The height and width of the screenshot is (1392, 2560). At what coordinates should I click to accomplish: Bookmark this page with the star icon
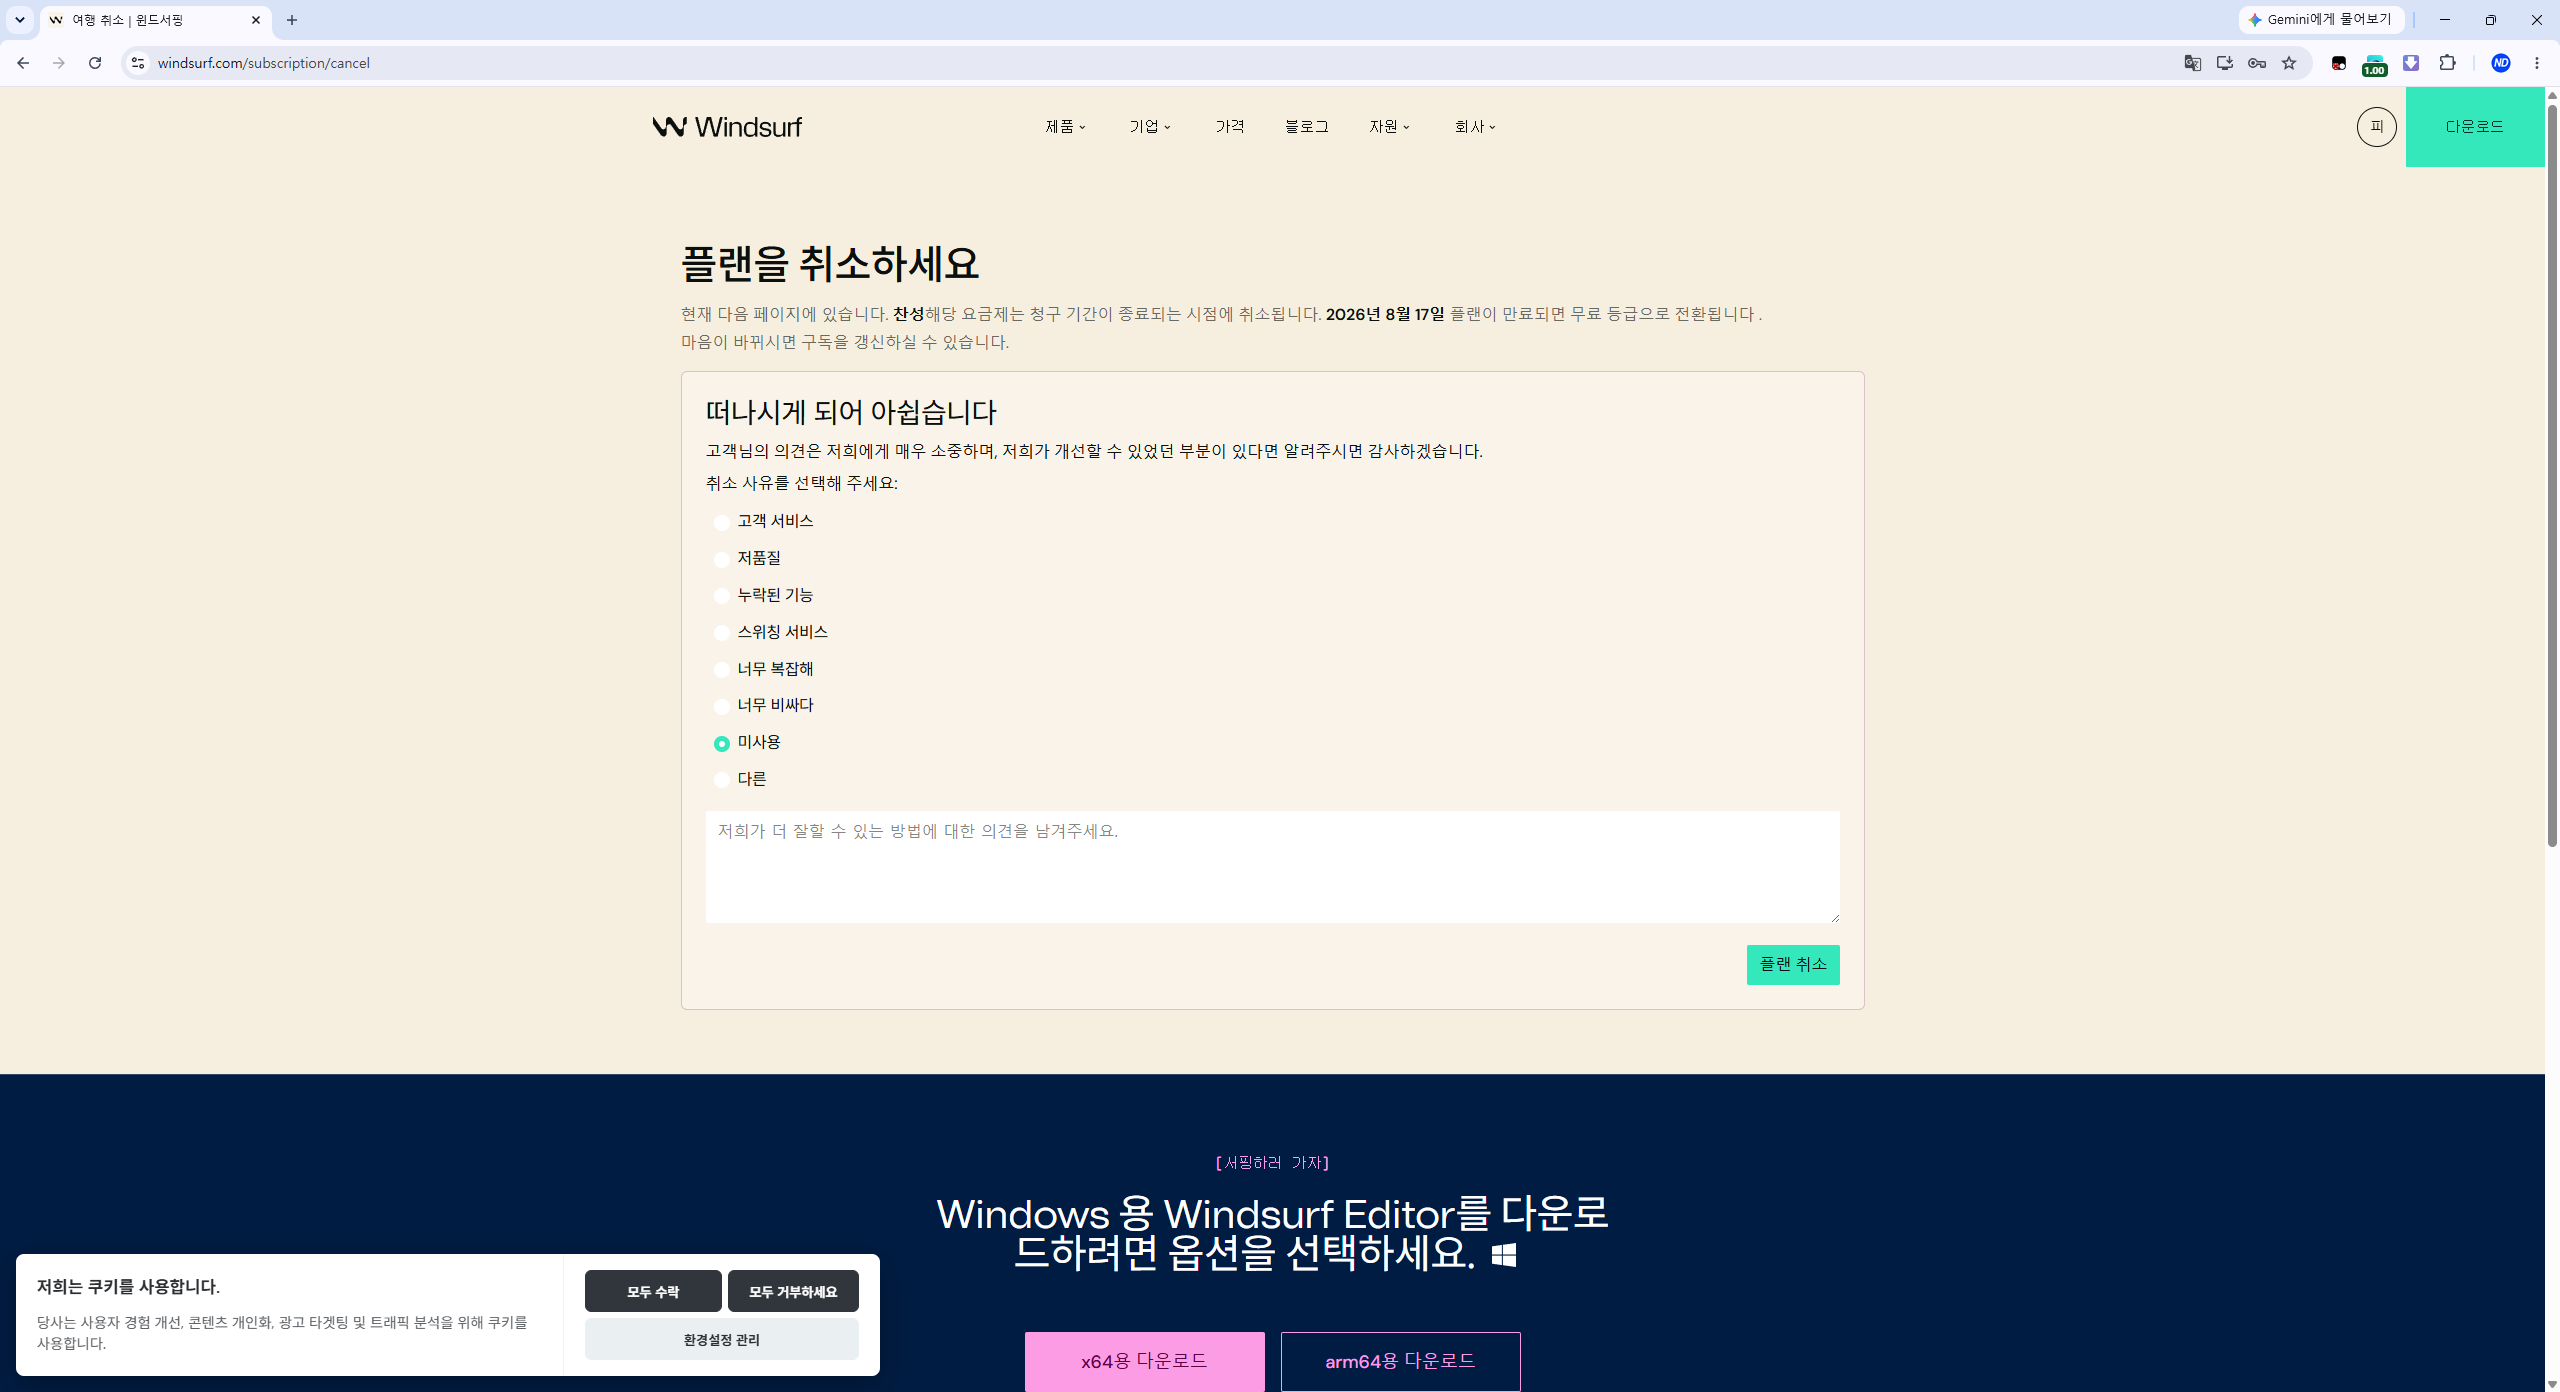pyautogui.click(x=2289, y=63)
